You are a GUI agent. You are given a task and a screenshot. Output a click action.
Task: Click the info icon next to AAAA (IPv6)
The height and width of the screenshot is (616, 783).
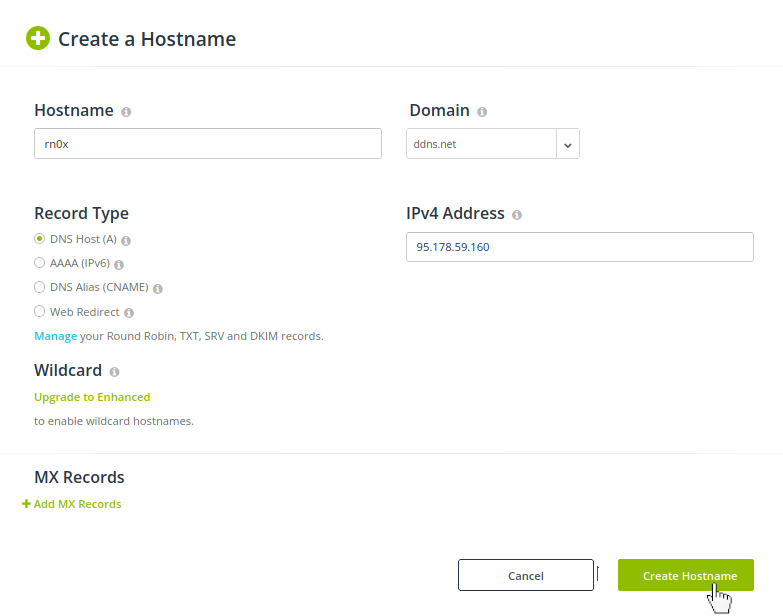tap(119, 265)
